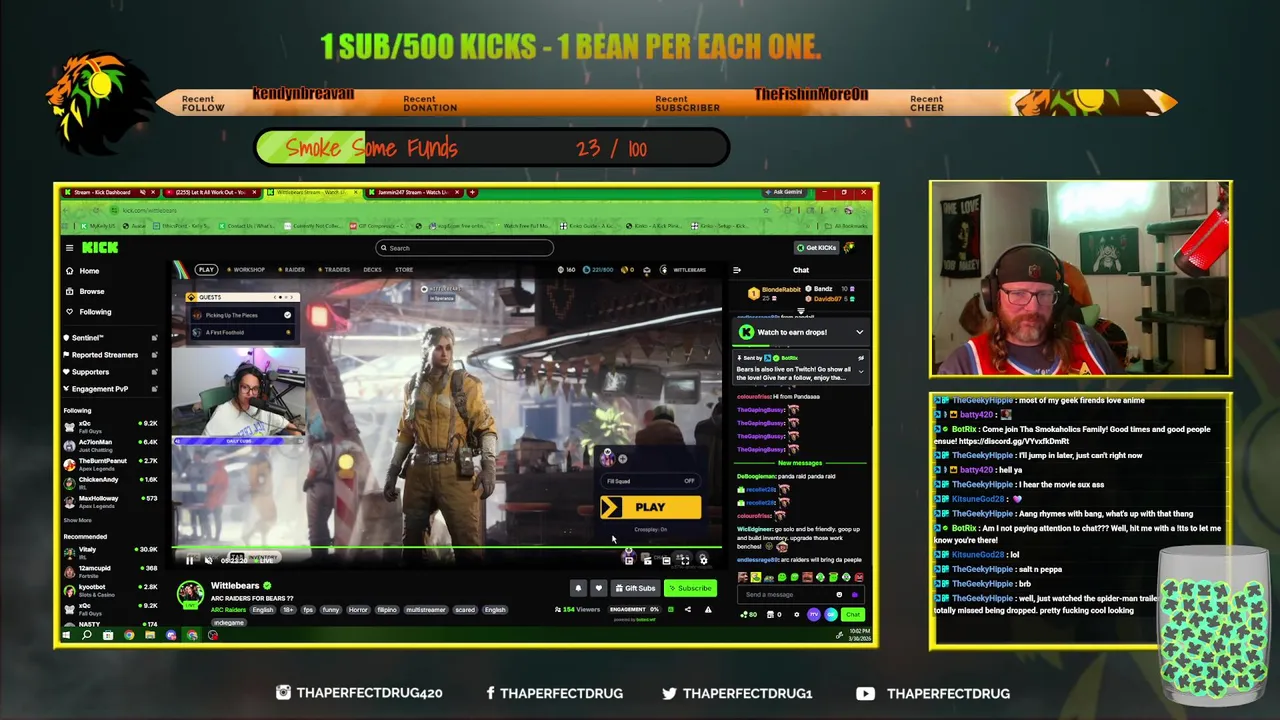Open File Explorer from the taskbar
Screen dimensions: 1280x720
tap(150, 635)
